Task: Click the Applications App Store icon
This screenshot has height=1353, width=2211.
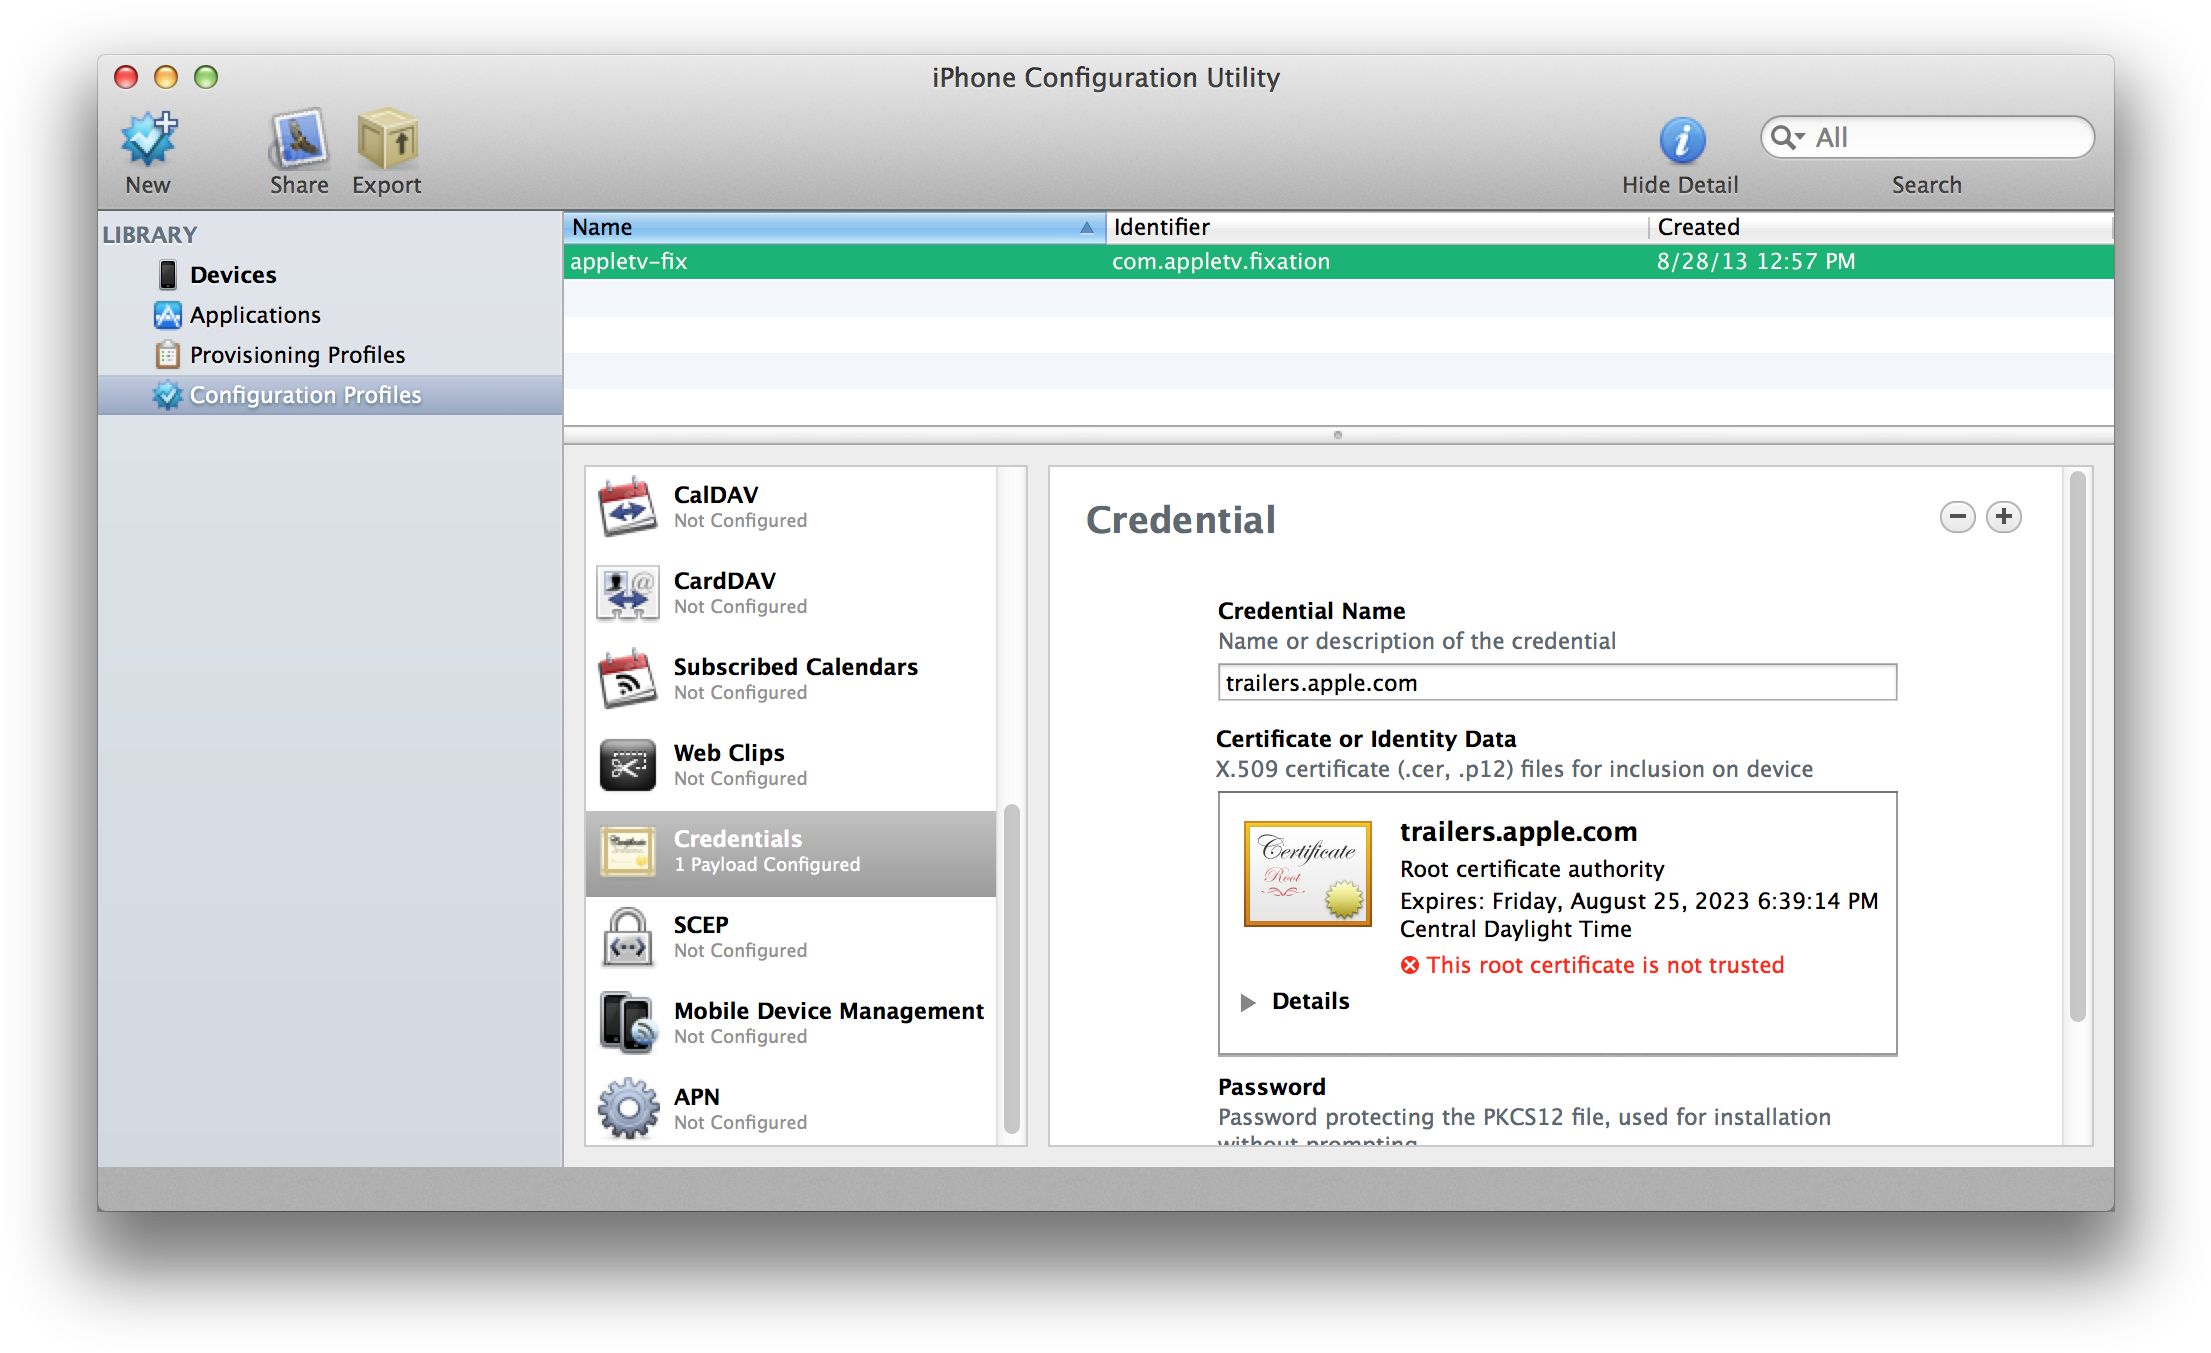Action: click(168, 315)
